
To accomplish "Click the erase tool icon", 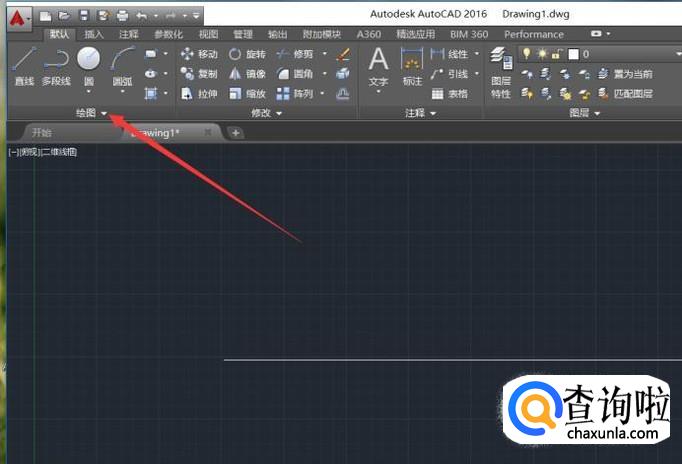I will [x=343, y=54].
